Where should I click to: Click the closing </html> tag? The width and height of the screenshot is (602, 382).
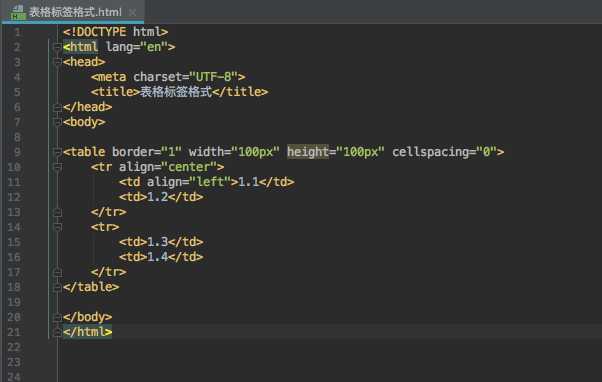click(88, 332)
